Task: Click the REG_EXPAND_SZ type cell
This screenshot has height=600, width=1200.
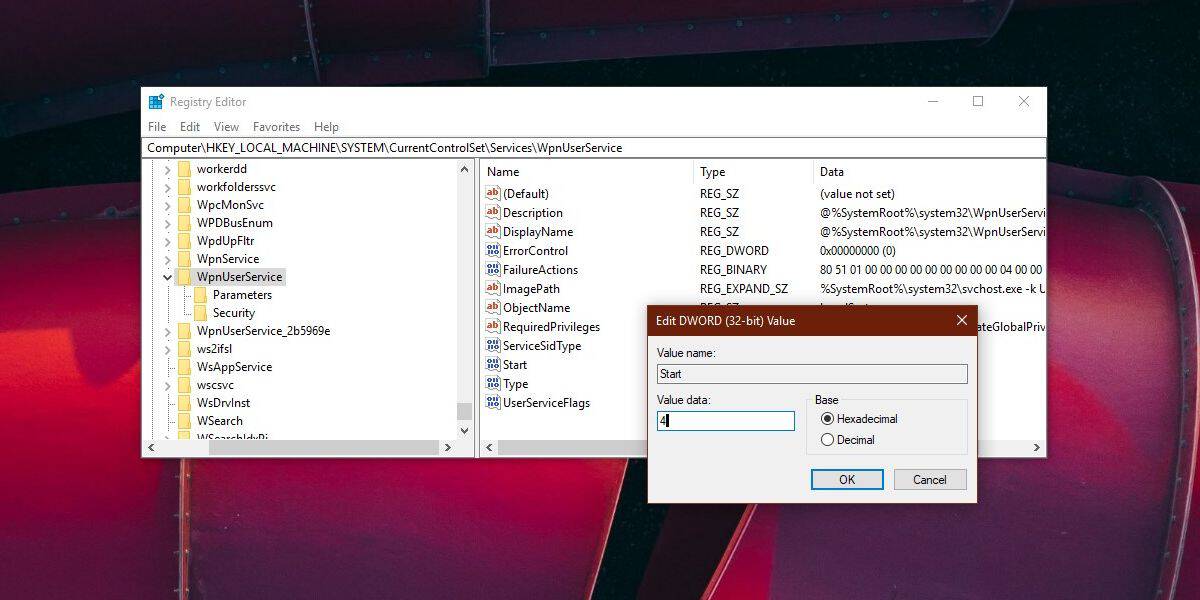Action: click(x=744, y=289)
